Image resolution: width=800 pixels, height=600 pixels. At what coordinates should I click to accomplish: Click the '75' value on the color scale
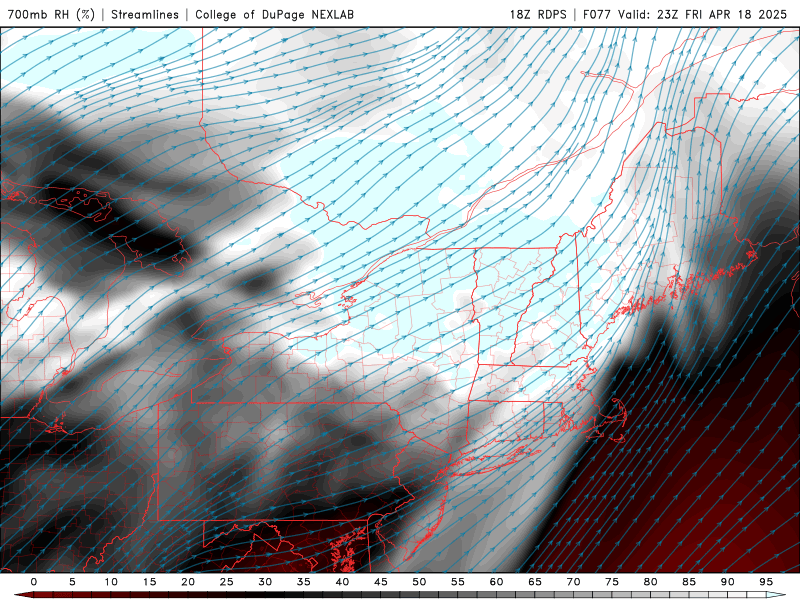612,582
